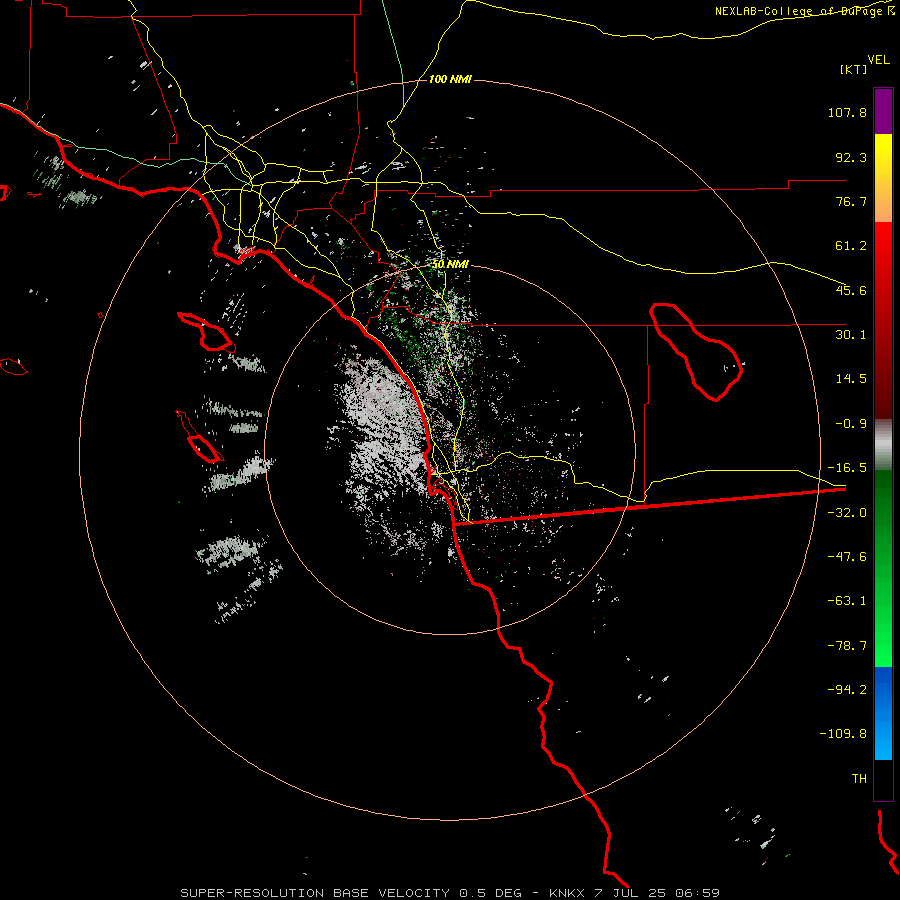This screenshot has height=900, width=900.
Task: Click the 50 NMI range ring label
Action: click(x=451, y=265)
